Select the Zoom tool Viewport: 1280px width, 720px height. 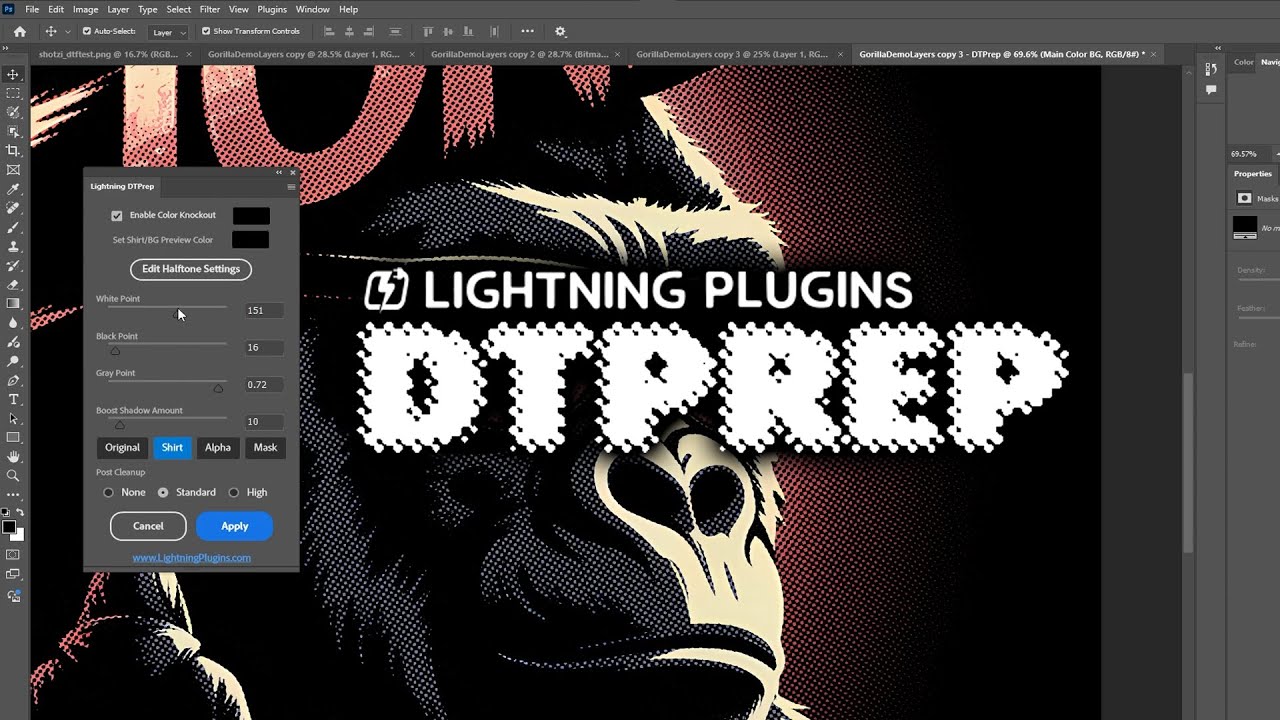point(13,476)
